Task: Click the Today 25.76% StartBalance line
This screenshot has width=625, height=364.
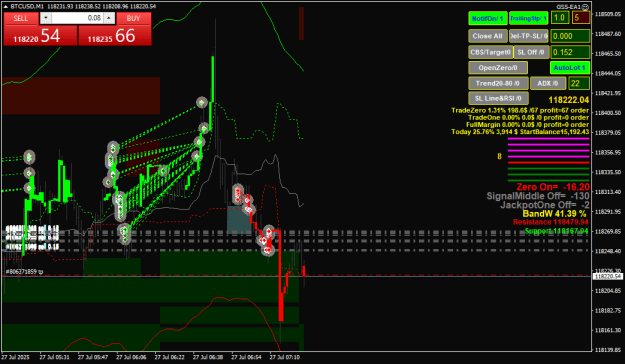Action: pyautogui.click(x=520, y=132)
